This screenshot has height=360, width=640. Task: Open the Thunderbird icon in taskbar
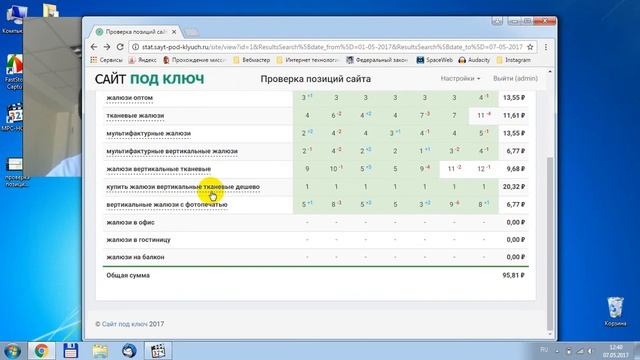pos(129,351)
